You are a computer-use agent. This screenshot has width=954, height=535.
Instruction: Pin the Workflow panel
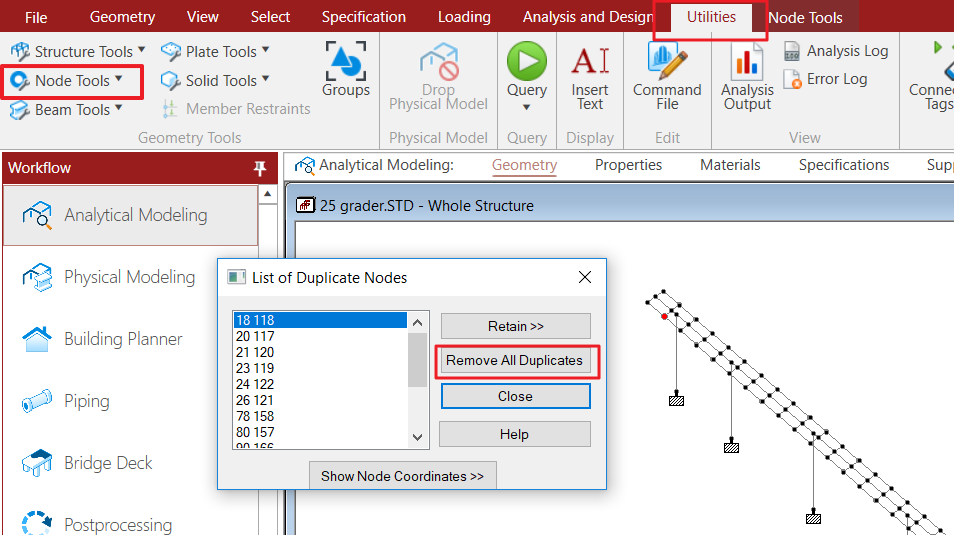click(x=260, y=168)
